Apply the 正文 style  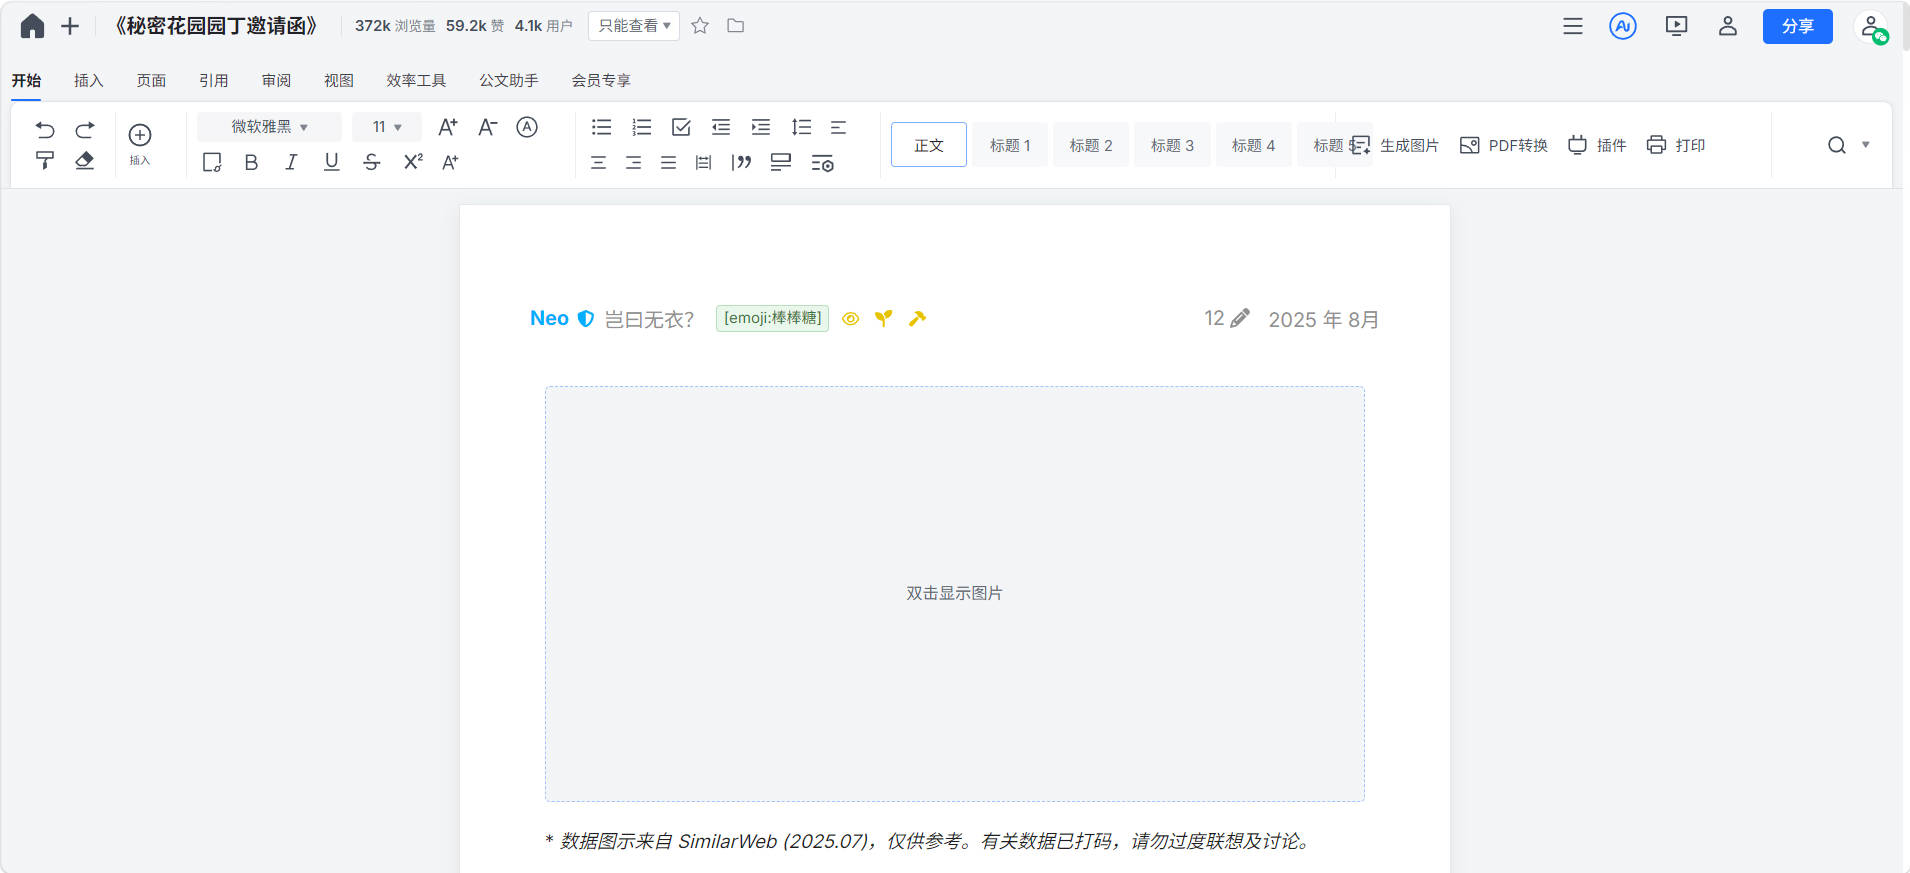929,145
